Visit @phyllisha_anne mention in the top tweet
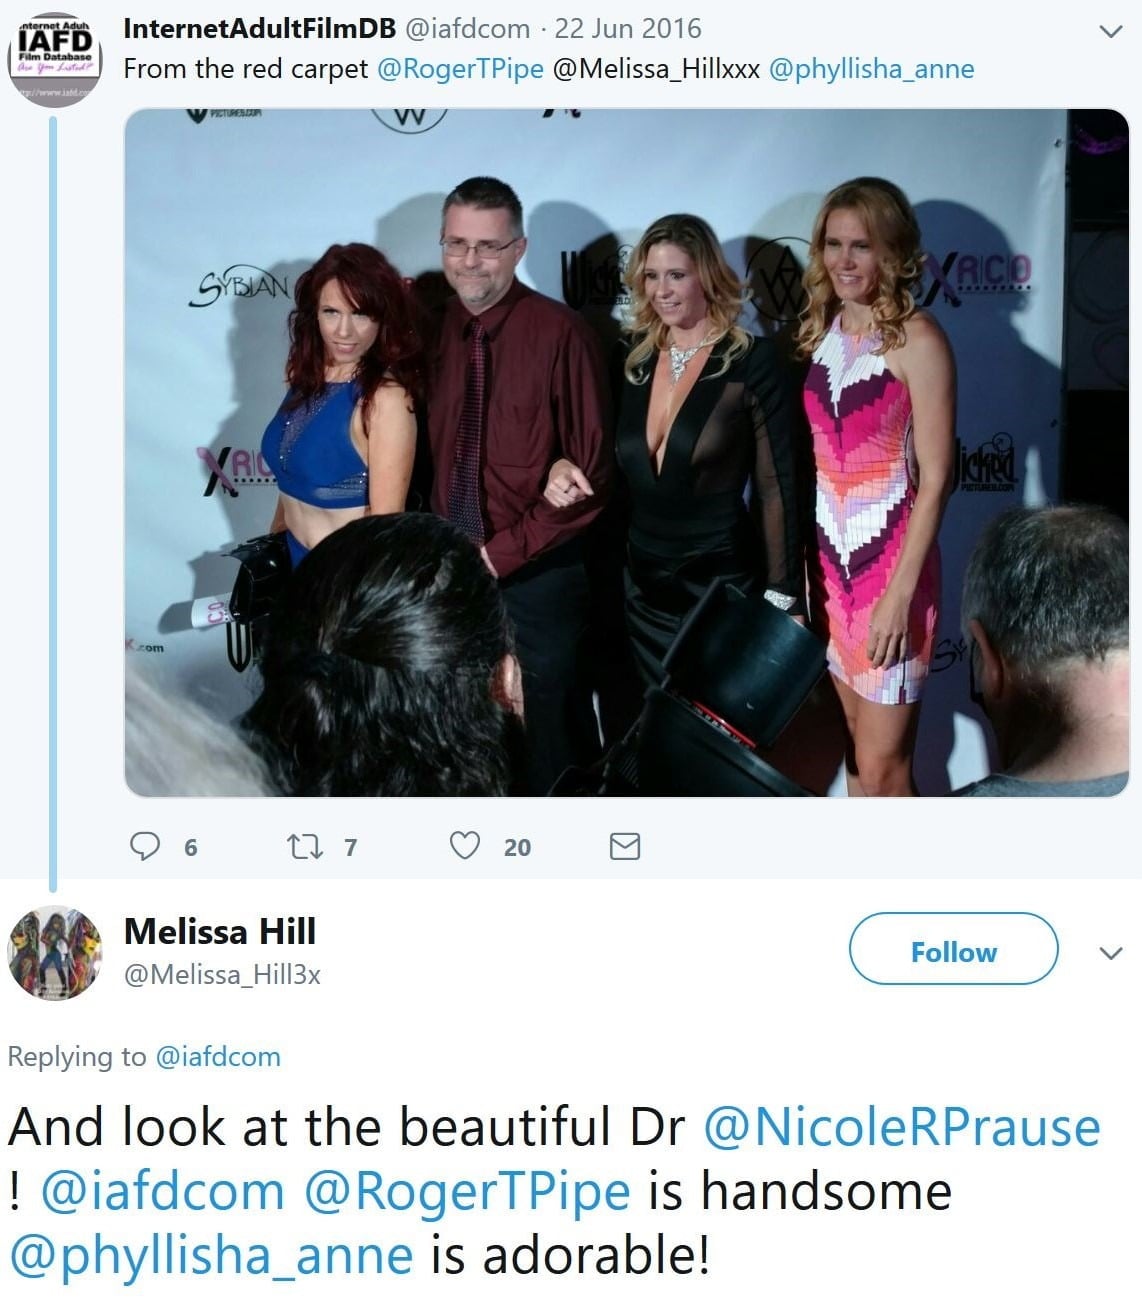The width and height of the screenshot is (1142, 1312). click(871, 69)
